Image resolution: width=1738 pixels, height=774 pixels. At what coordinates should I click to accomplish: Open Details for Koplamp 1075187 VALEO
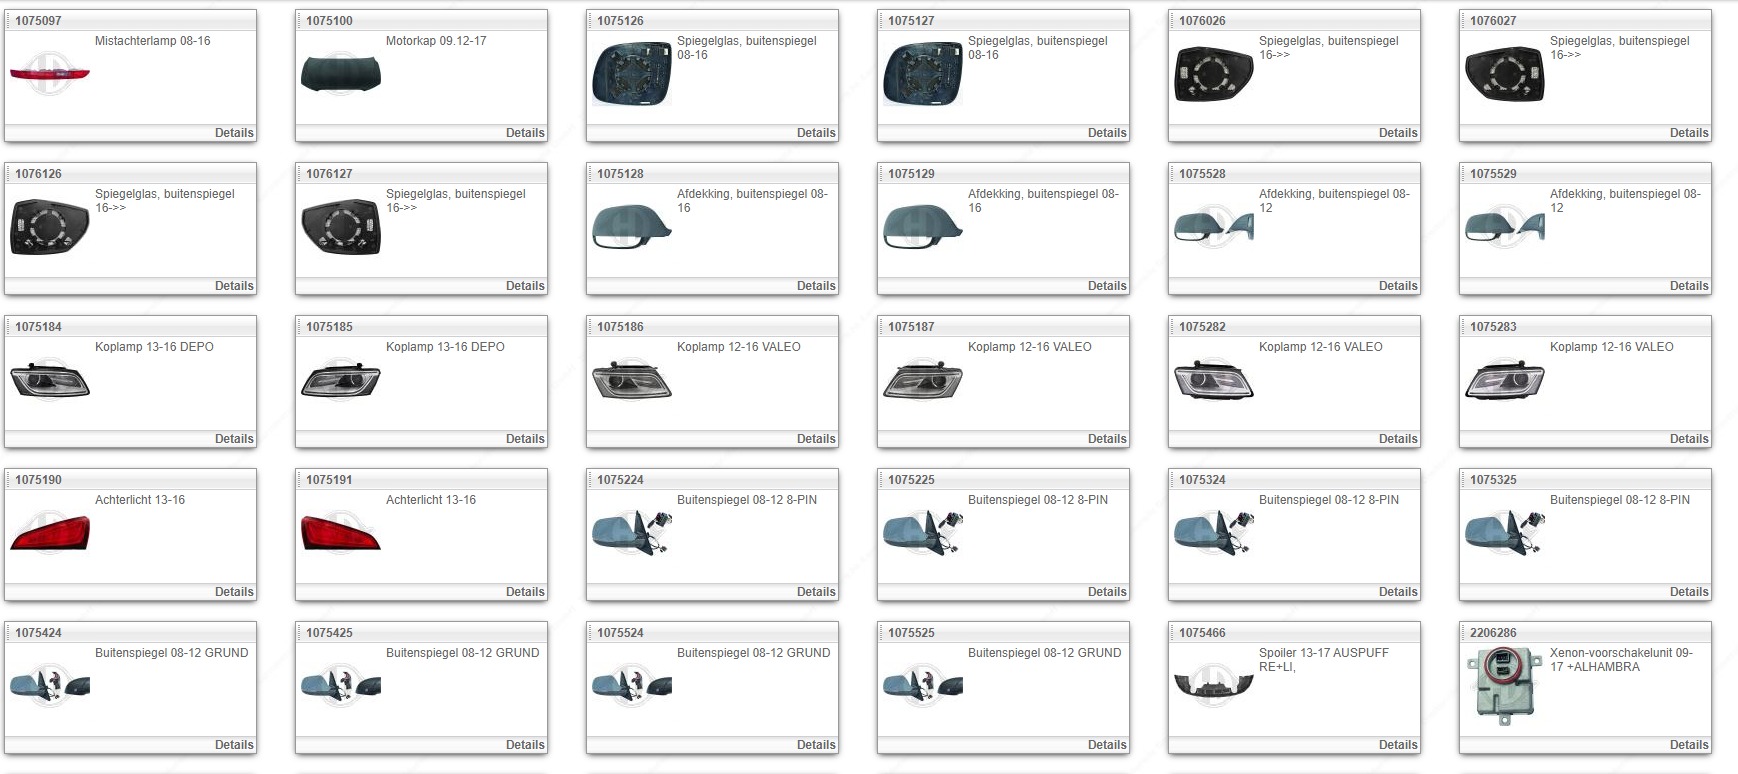tap(1106, 439)
